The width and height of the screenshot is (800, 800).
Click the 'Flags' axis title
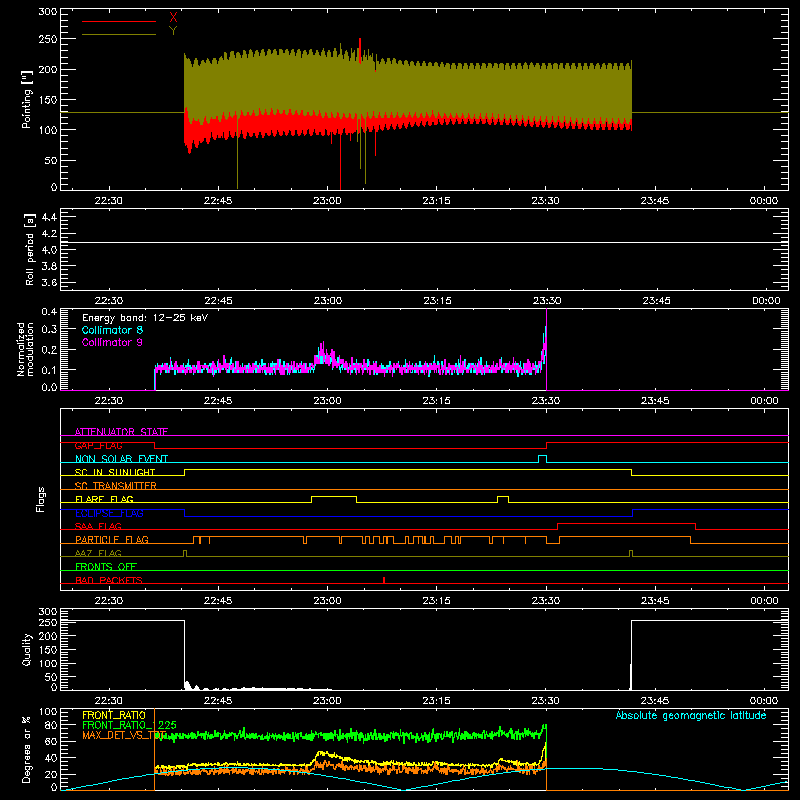pos(40,499)
